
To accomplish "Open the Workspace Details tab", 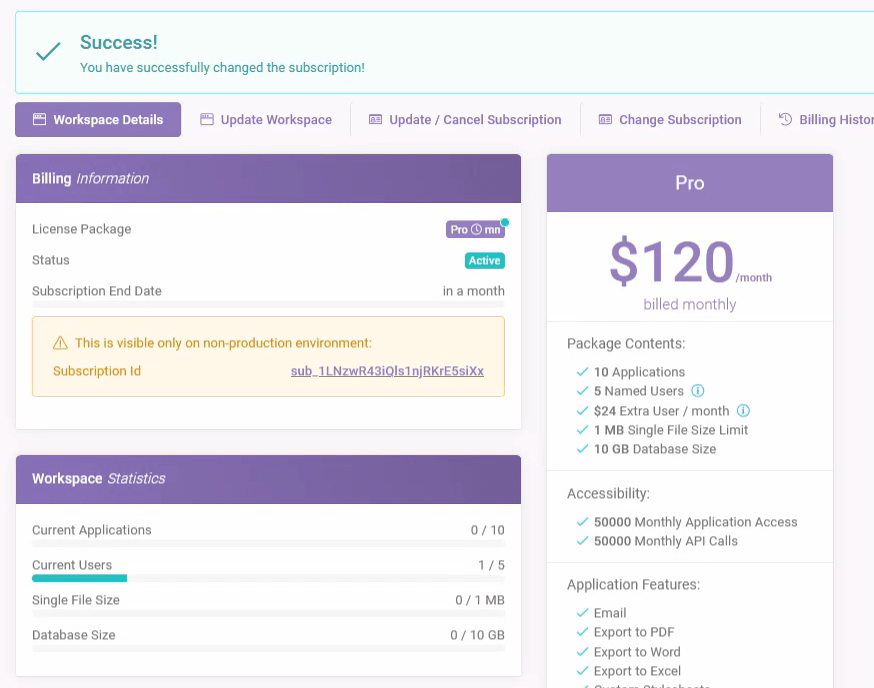I will 98,119.
